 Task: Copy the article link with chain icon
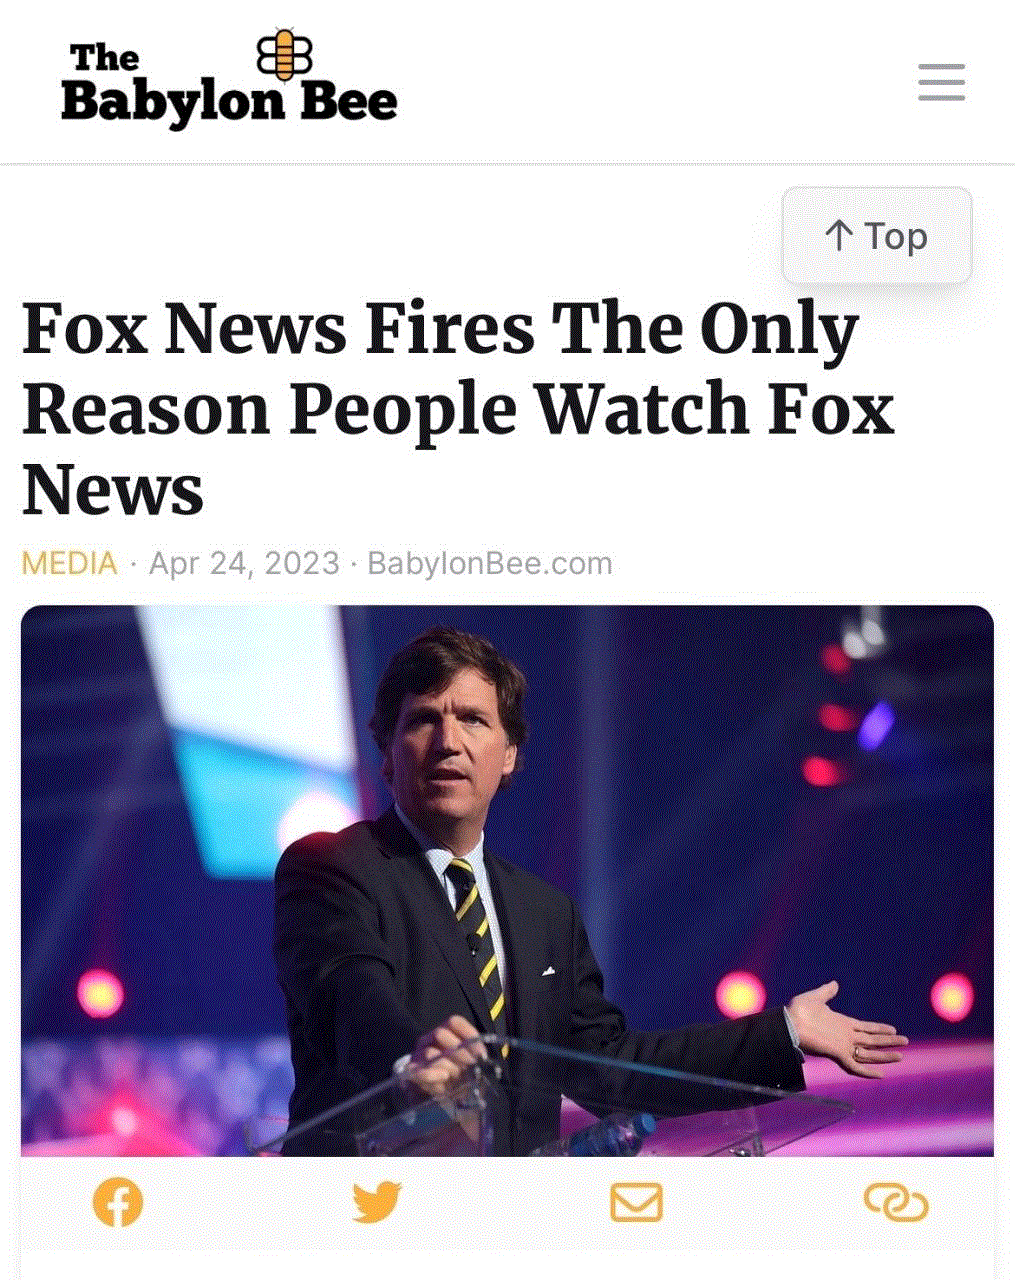[x=896, y=1202]
